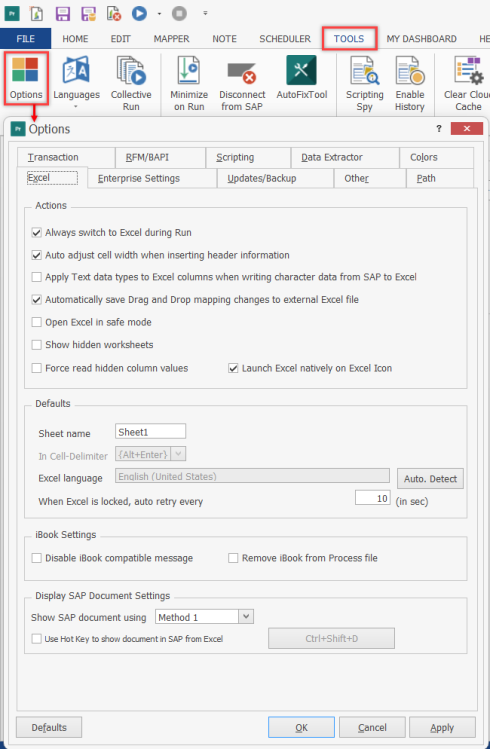
Task: Click the Cancel button
Action: [372, 727]
